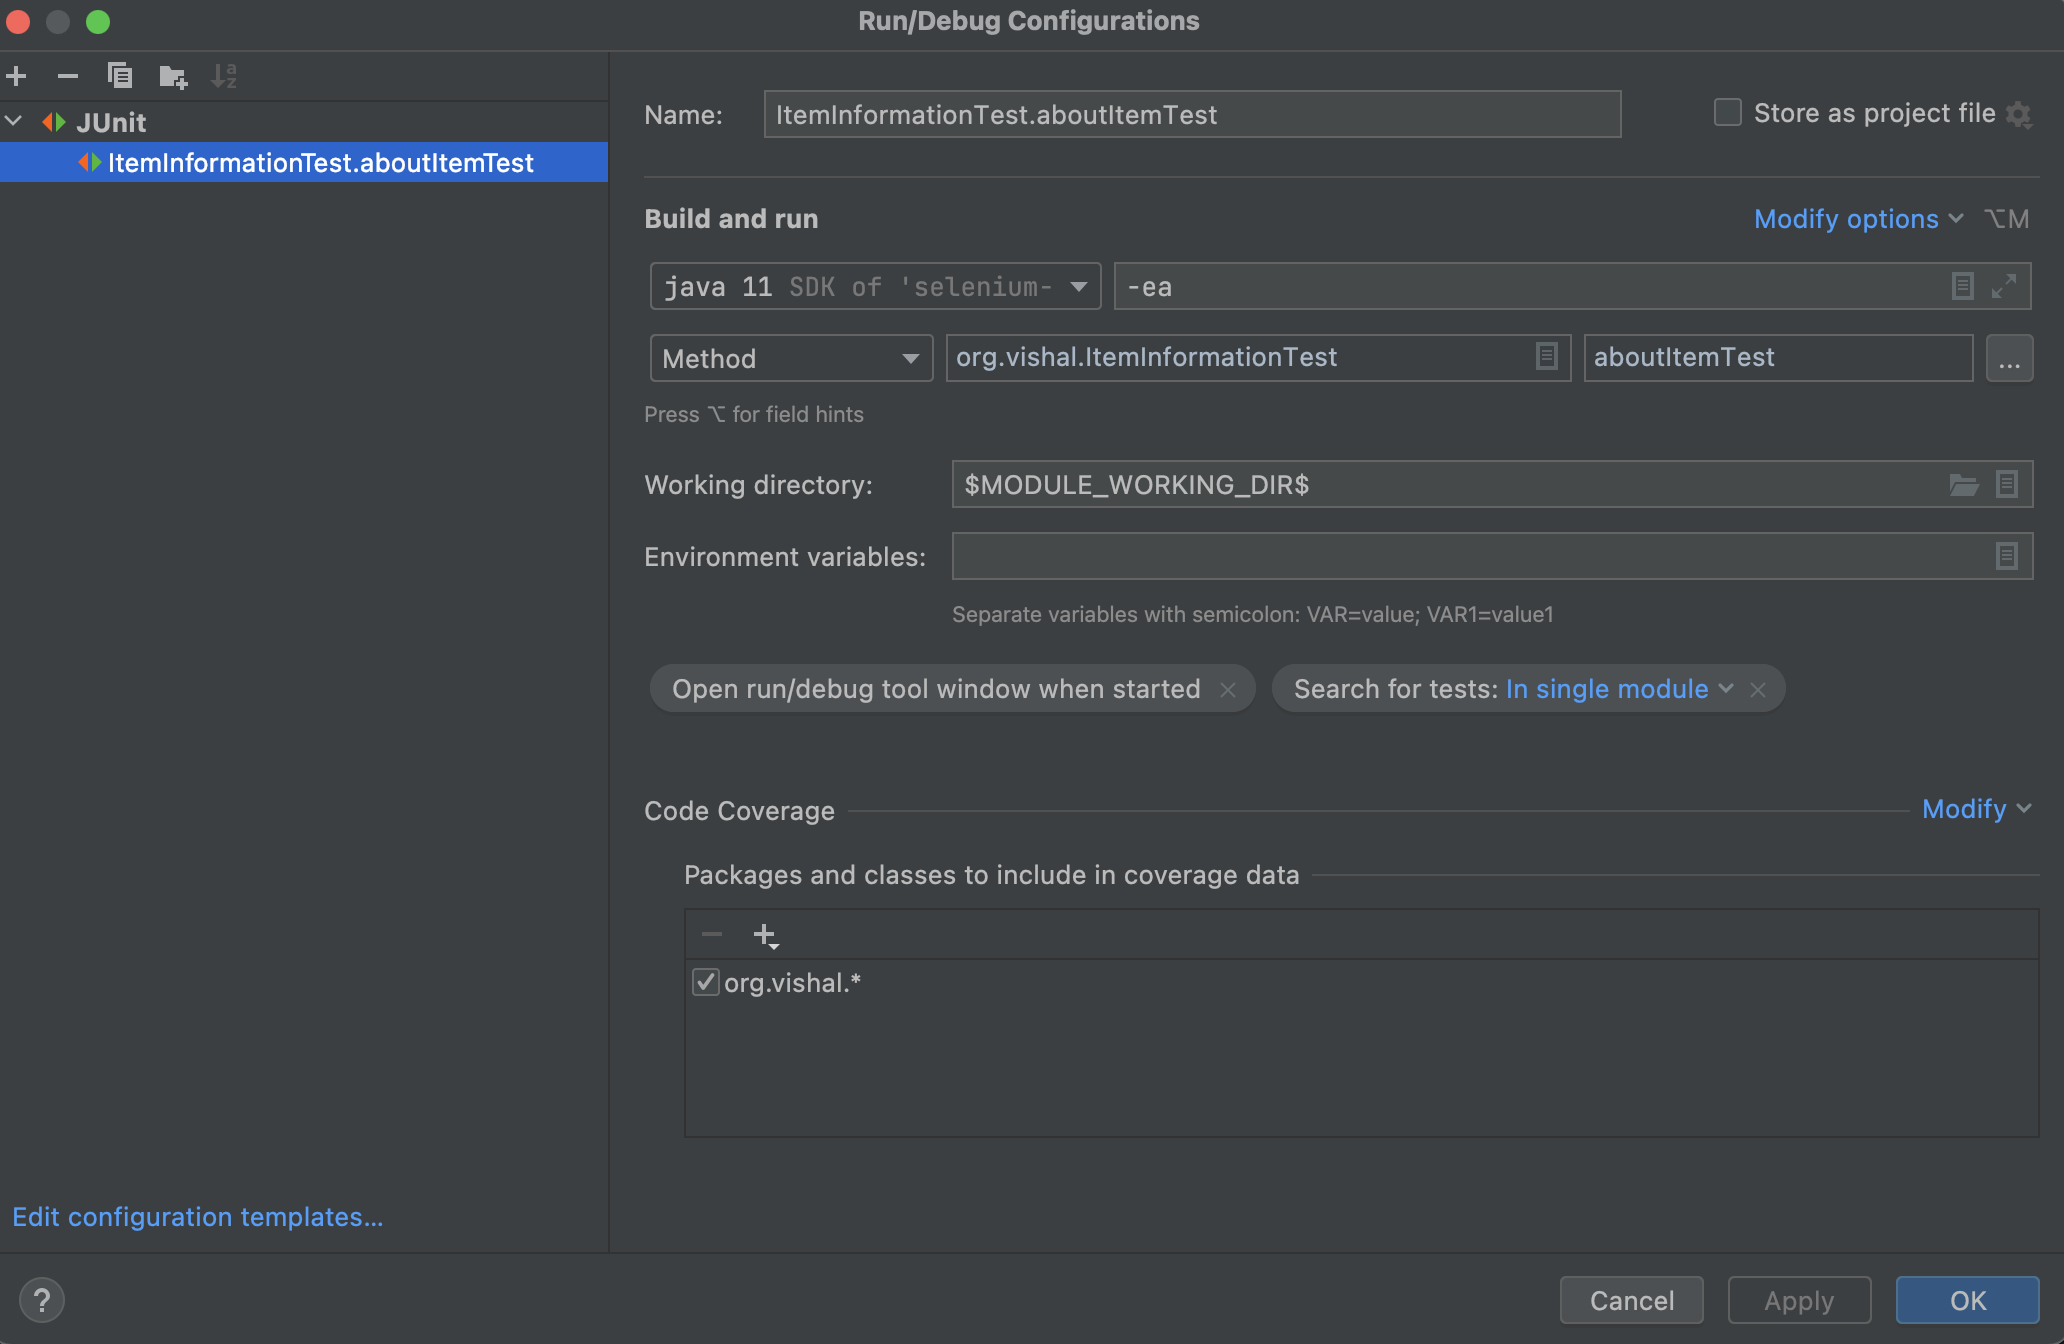
Task: Create new folder for configurations icon
Action: [173, 76]
